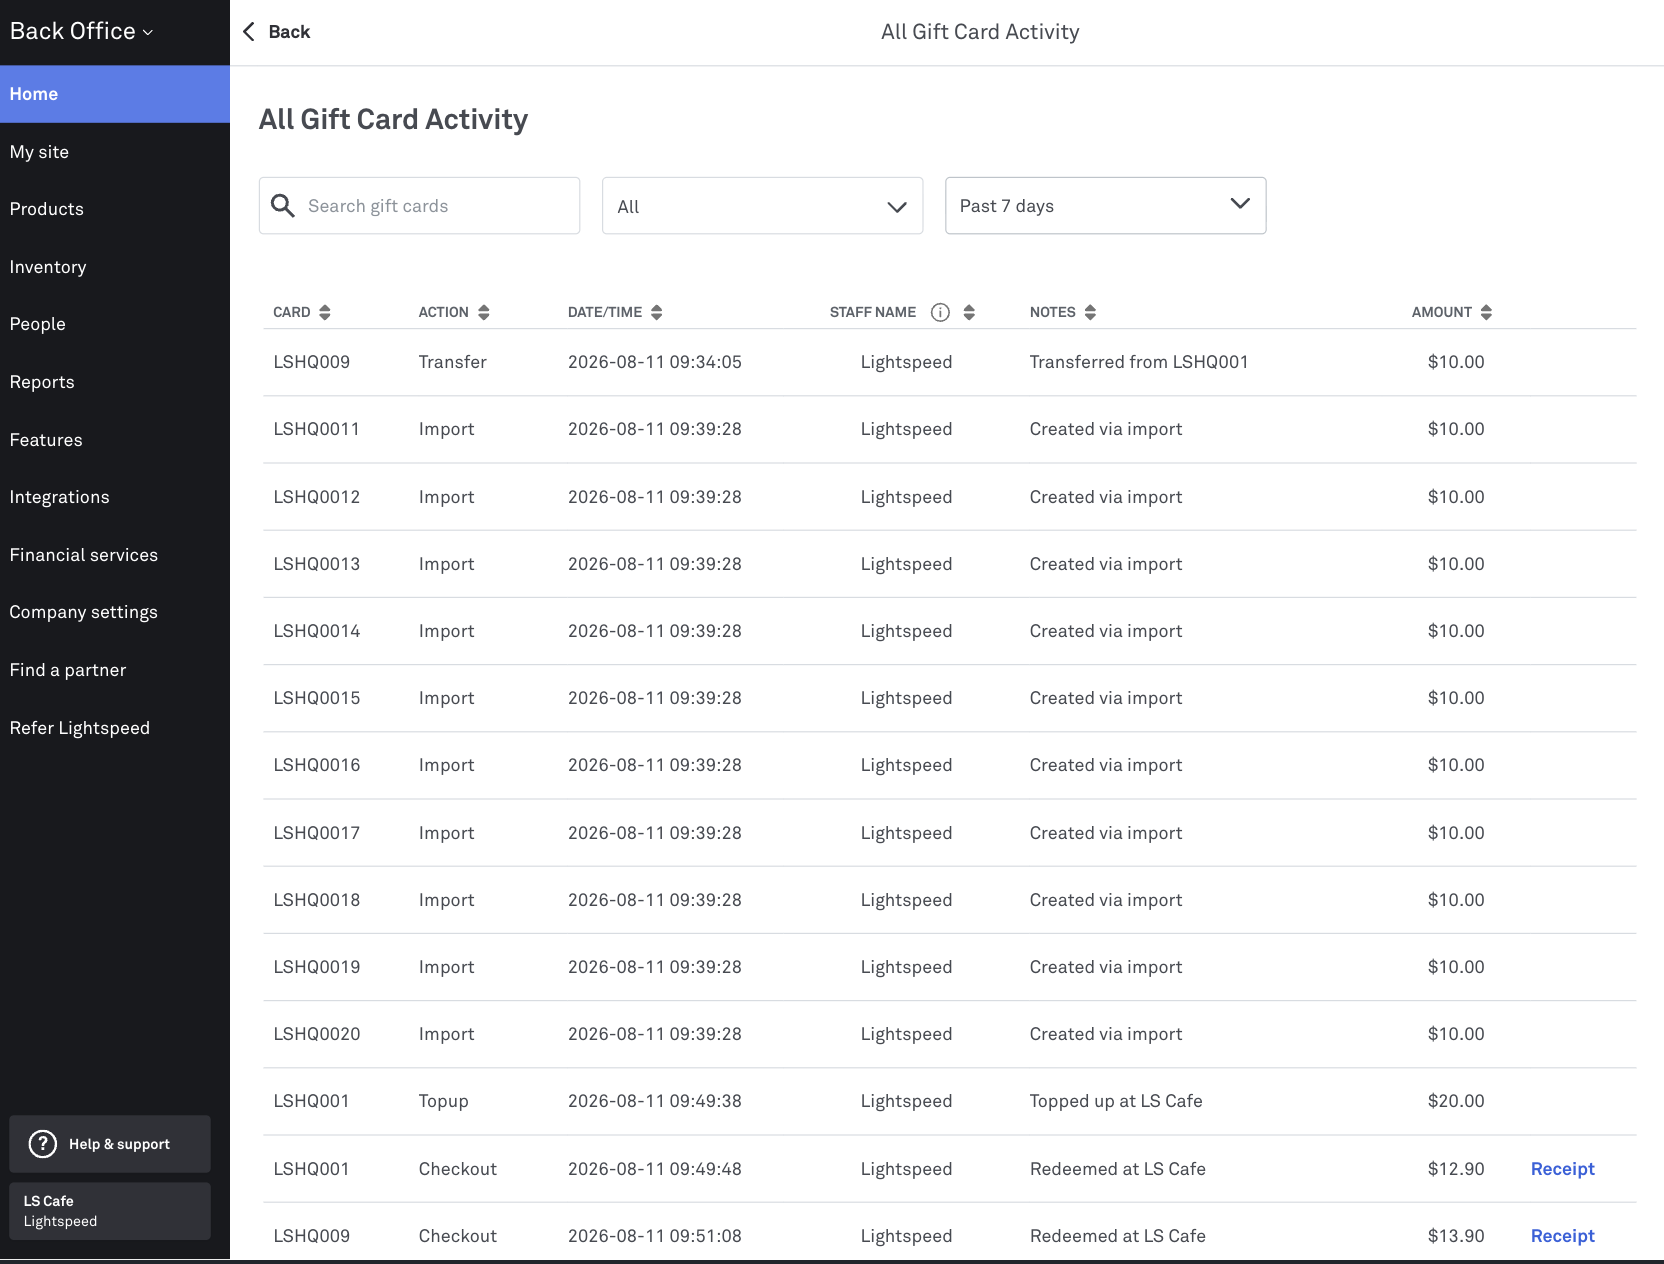Focus the Search gift cards field
Image resolution: width=1664 pixels, height=1264 pixels.
click(419, 206)
